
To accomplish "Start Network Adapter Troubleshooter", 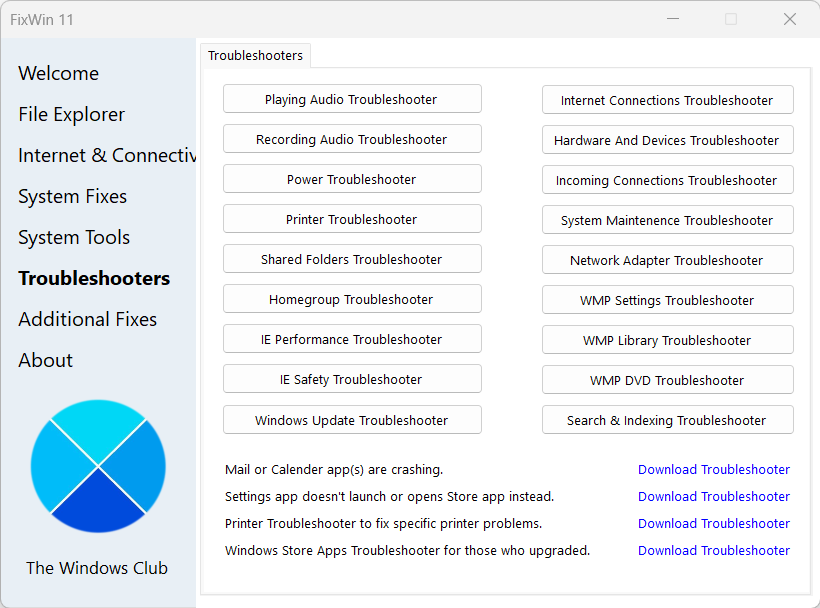I will coord(667,260).
